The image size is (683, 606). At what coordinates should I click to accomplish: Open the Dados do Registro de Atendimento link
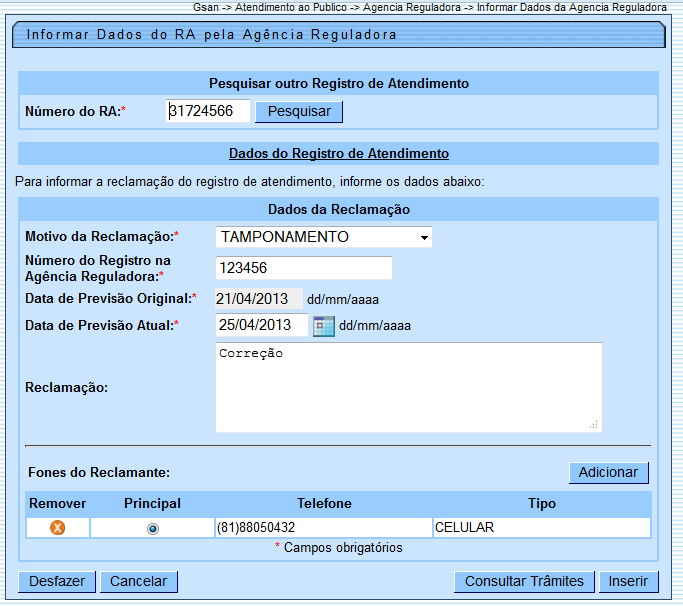point(338,154)
